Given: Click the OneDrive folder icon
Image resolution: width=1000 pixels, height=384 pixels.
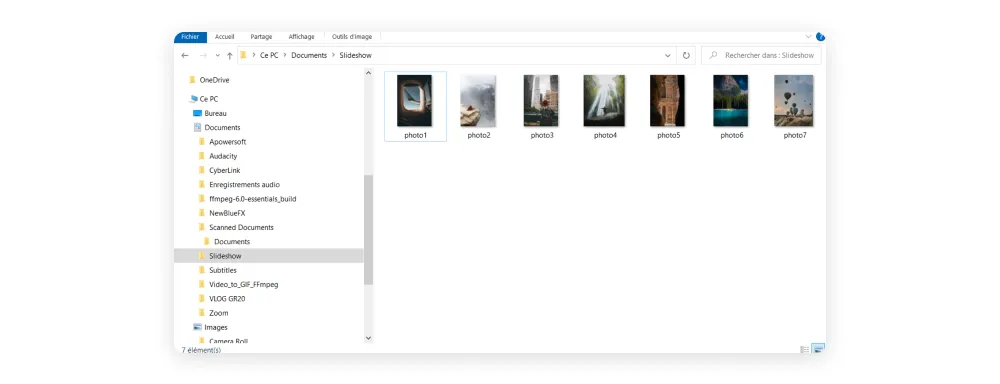Looking at the screenshot, I should (192, 80).
